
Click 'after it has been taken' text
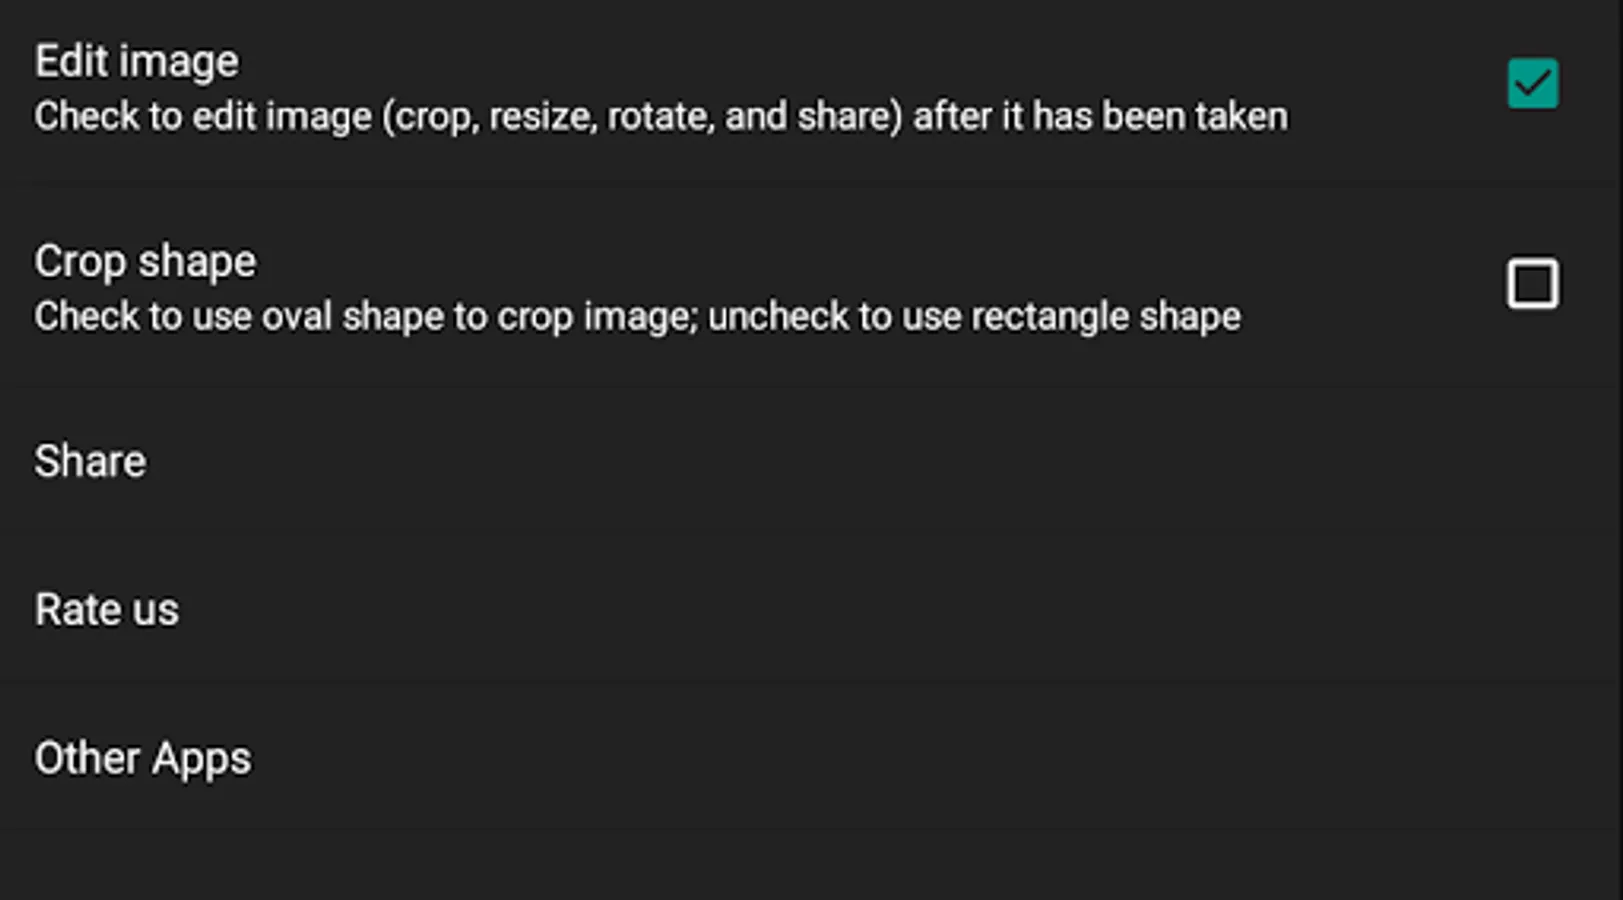pos(1100,117)
